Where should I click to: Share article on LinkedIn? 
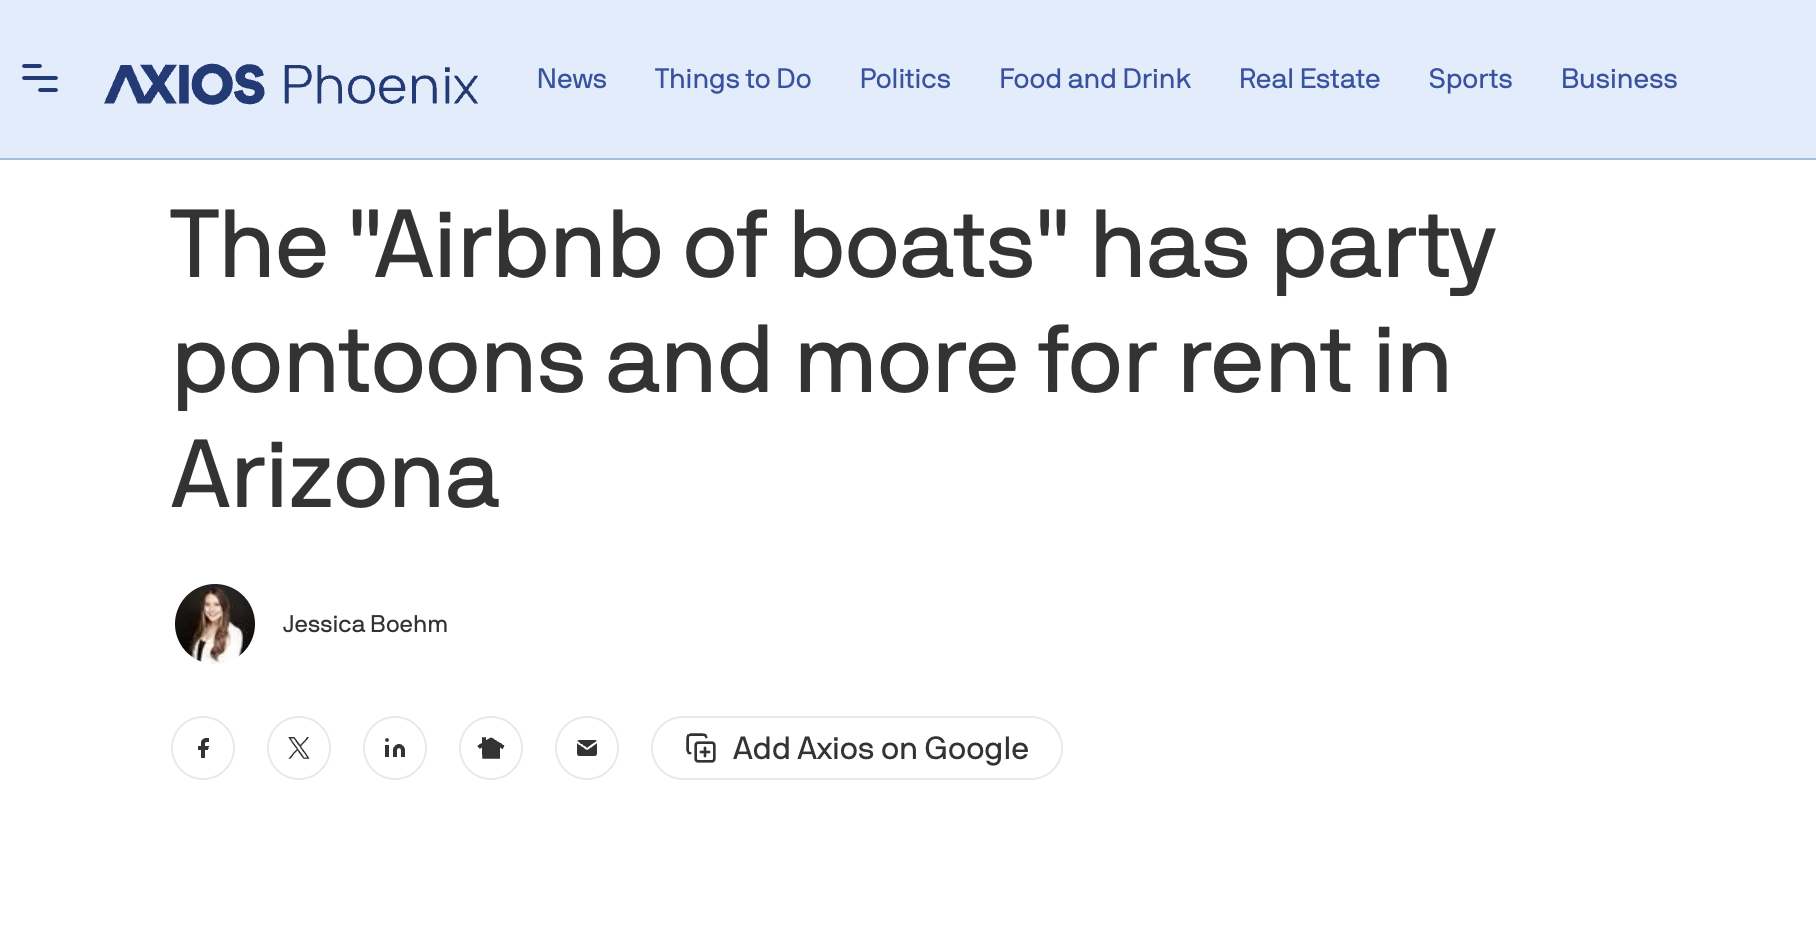pos(395,748)
